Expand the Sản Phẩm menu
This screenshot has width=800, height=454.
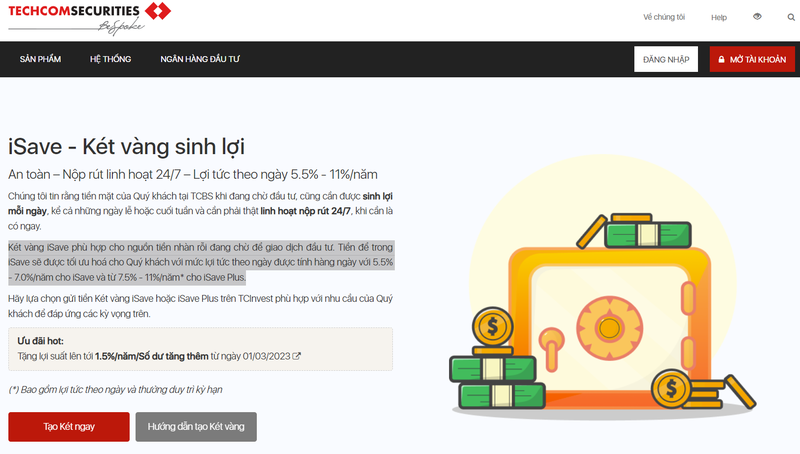pyautogui.click(x=40, y=60)
